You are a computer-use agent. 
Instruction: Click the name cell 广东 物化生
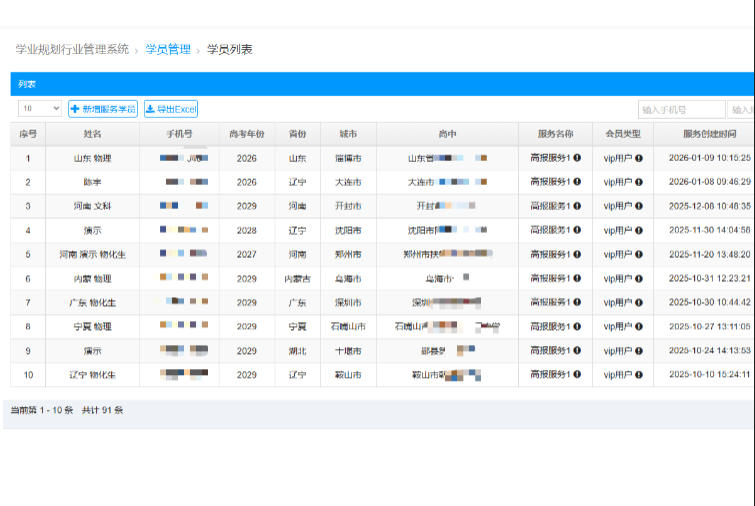(92, 302)
